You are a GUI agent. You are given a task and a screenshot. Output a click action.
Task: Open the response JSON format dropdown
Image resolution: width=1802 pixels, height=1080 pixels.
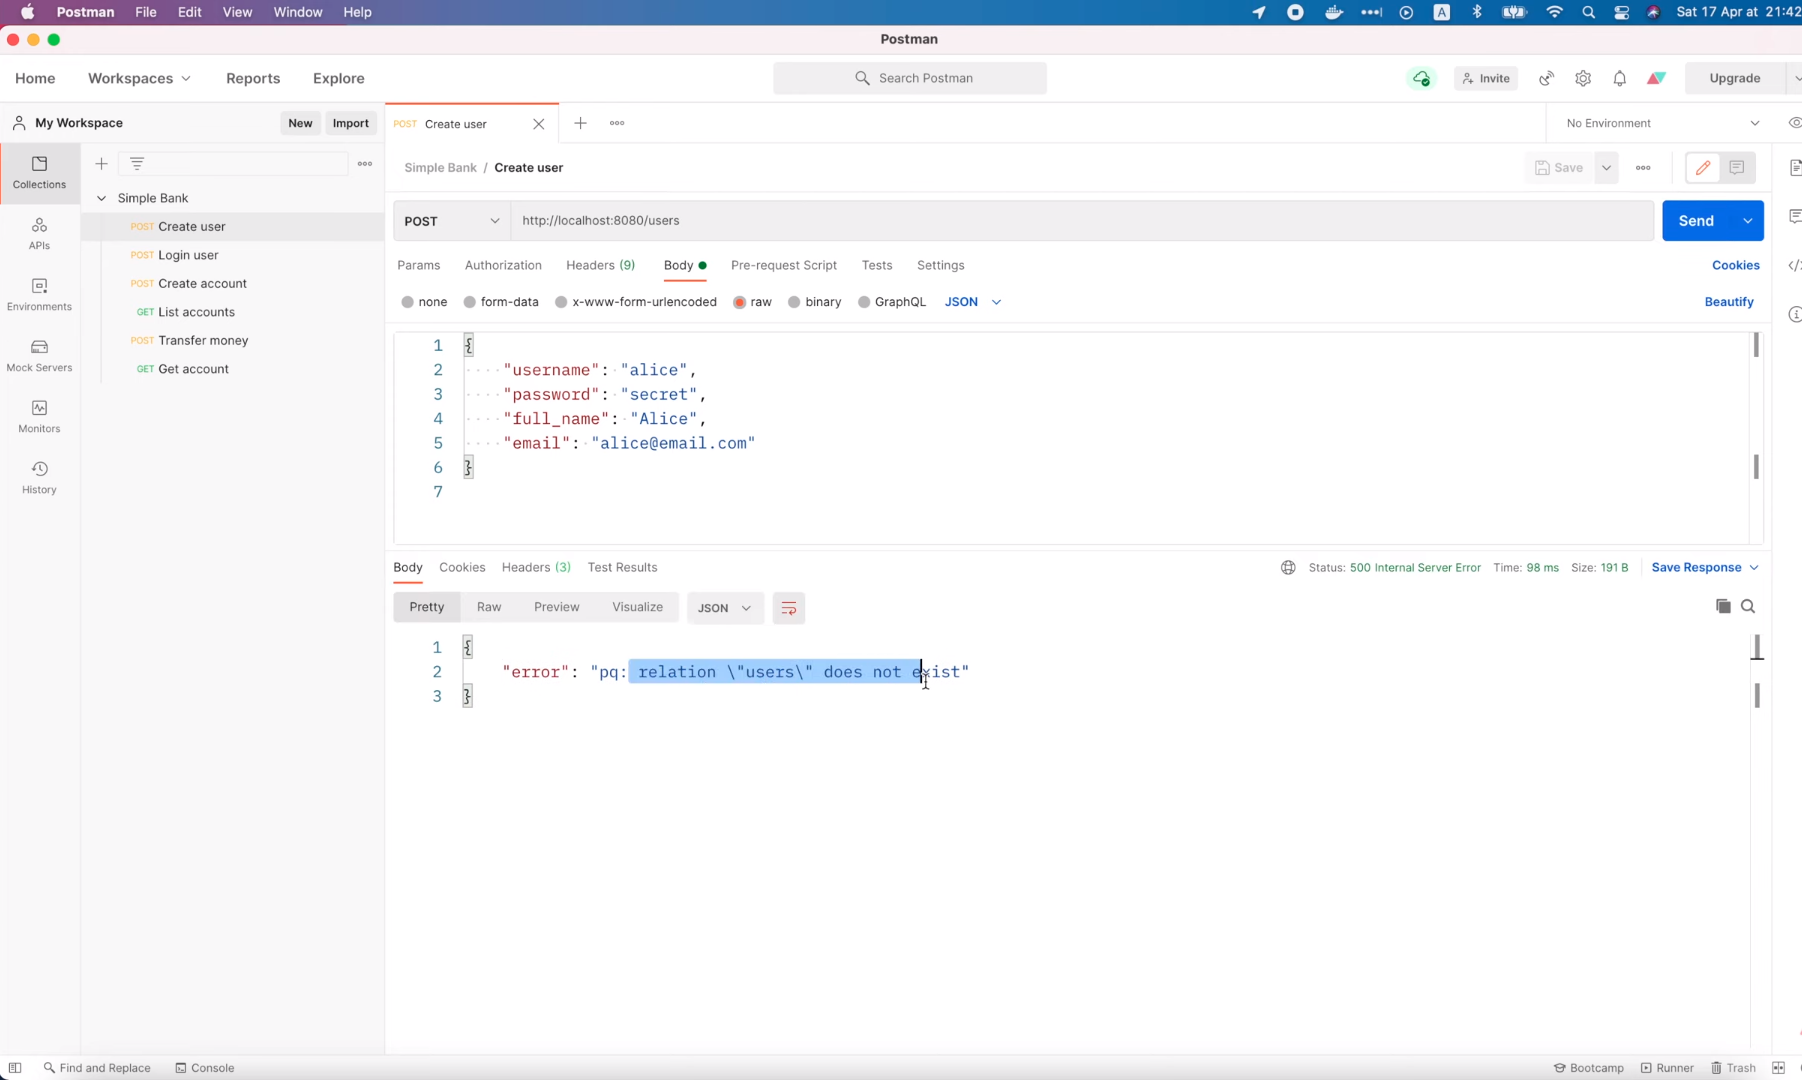[725, 608]
